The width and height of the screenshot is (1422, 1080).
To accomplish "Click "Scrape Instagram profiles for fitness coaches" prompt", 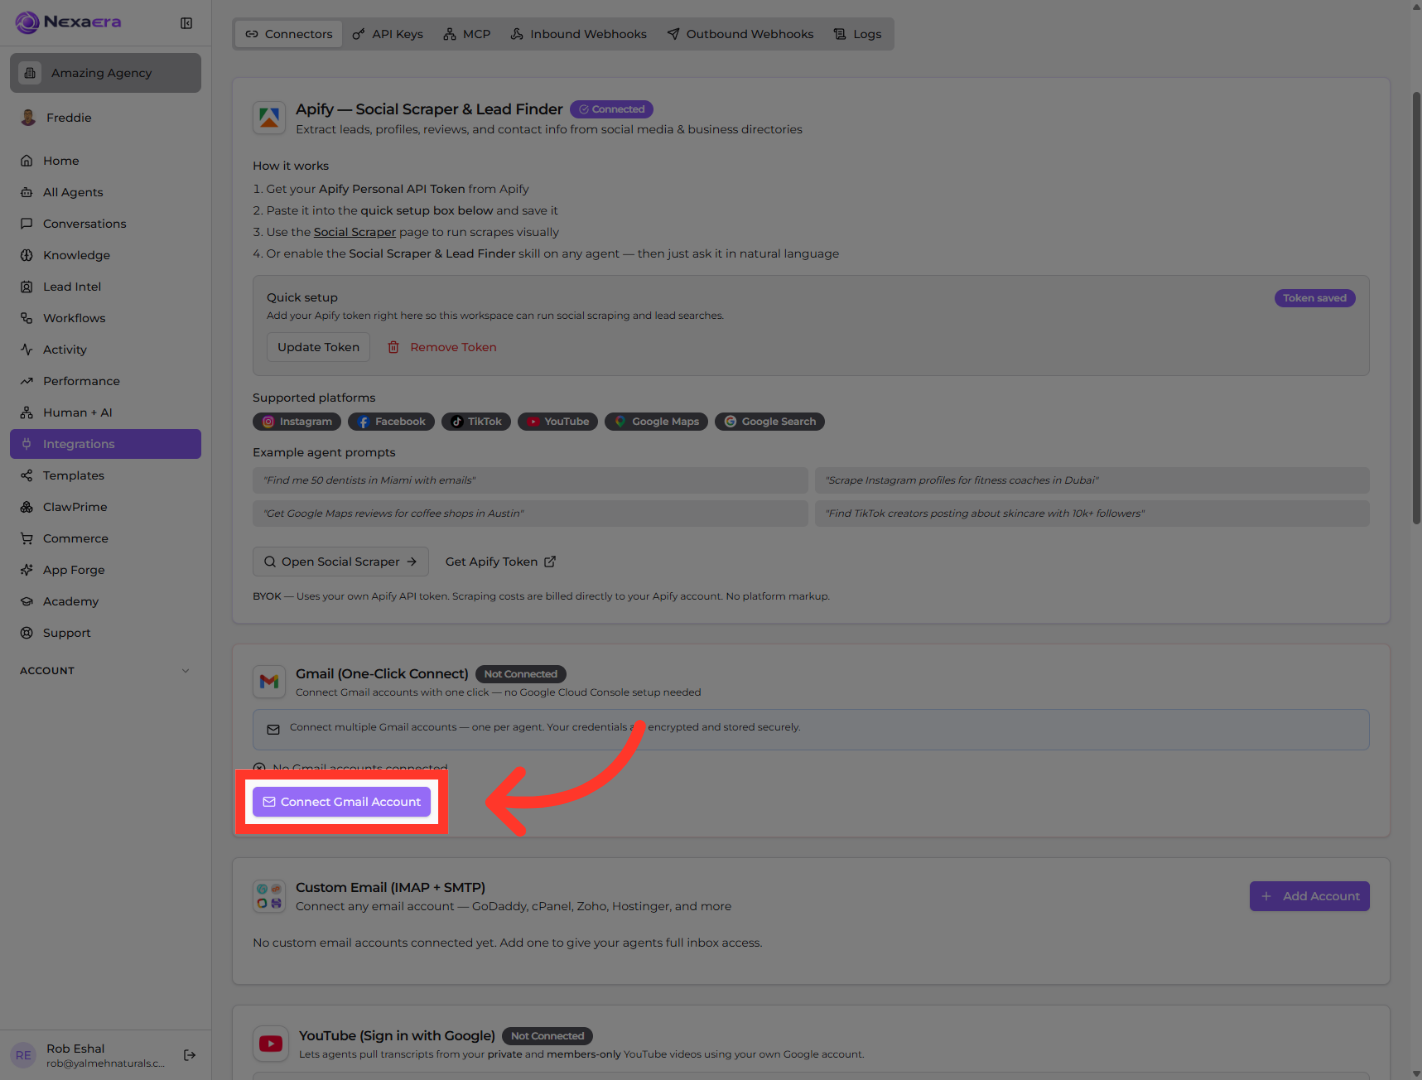I will pos(1092,480).
